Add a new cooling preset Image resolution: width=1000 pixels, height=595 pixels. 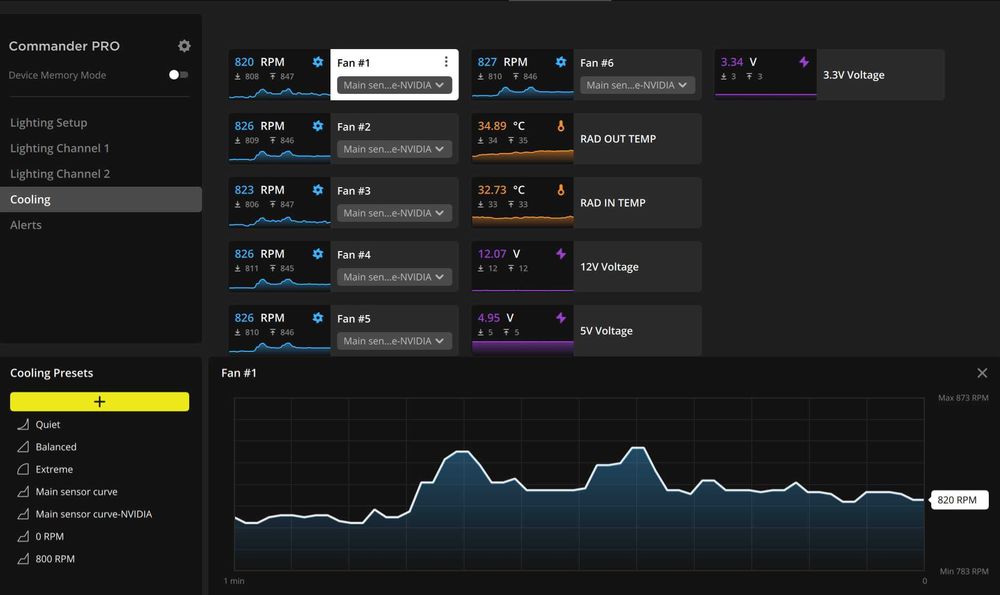(99, 402)
